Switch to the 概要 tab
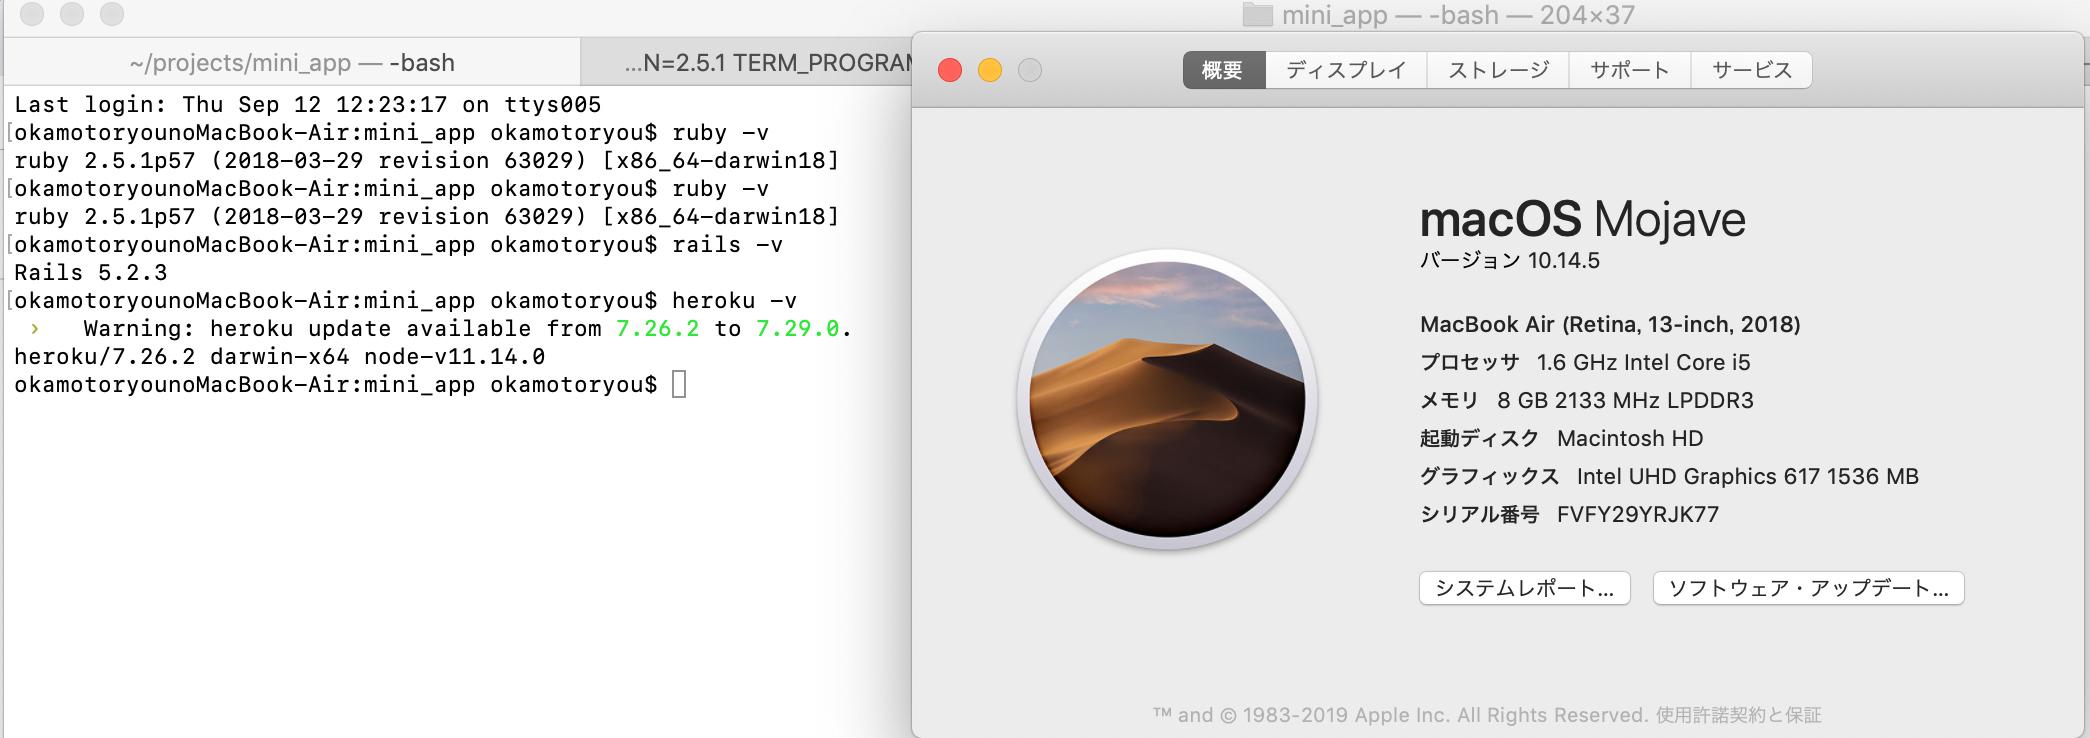2090x738 pixels. click(1224, 70)
